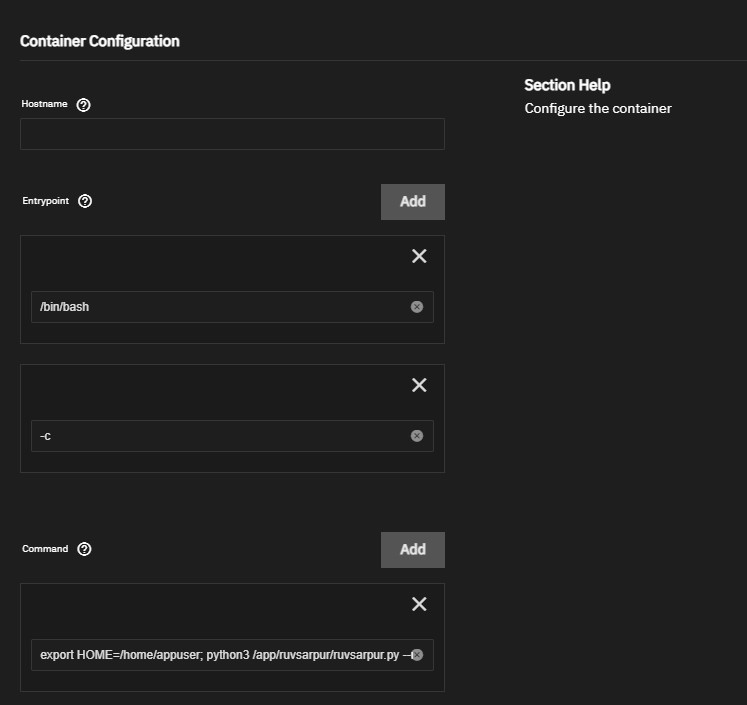Click the Command field label
This screenshot has width=747, height=705.
[45, 549]
